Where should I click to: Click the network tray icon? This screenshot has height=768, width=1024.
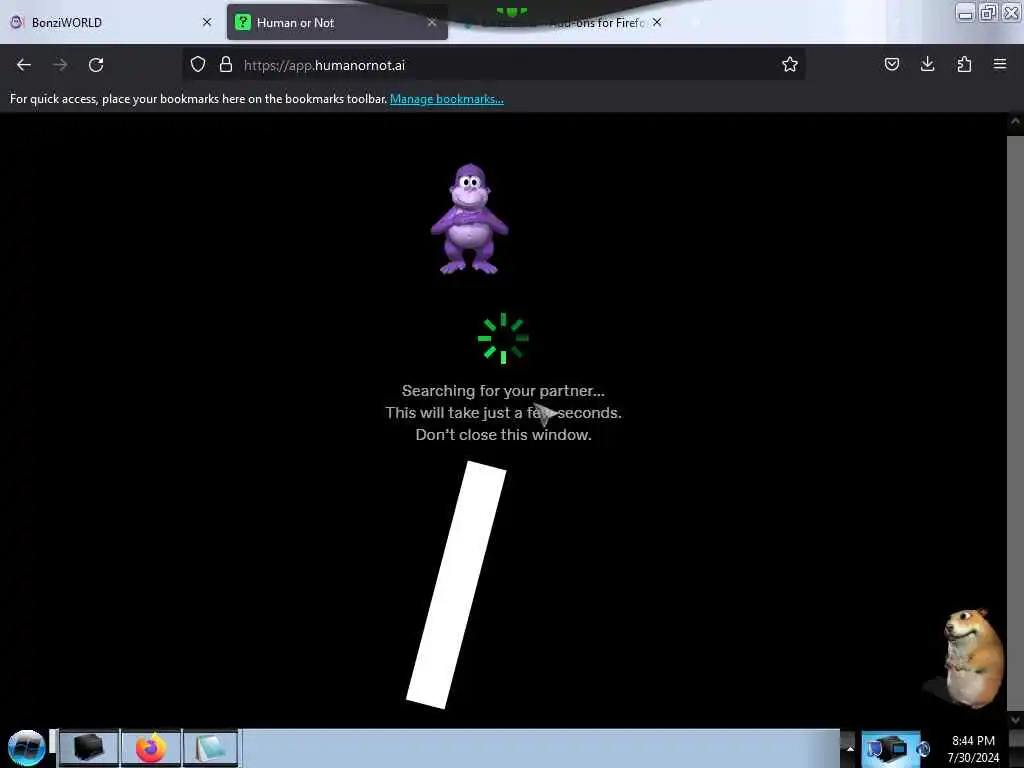pos(889,748)
